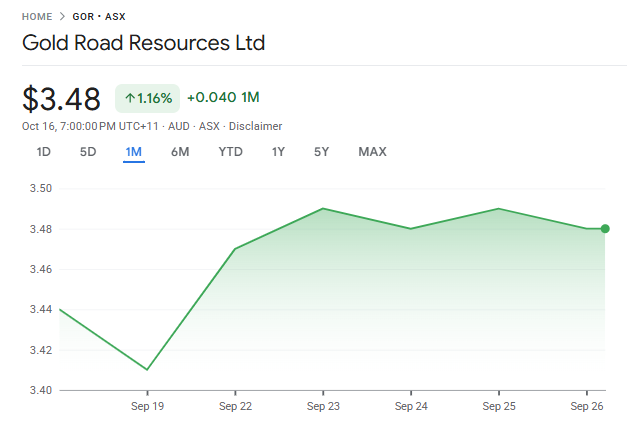Viewport: 627px width, 426px height.
Task: Click the Gold Road Resources Ltd title
Action: tap(143, 44)
